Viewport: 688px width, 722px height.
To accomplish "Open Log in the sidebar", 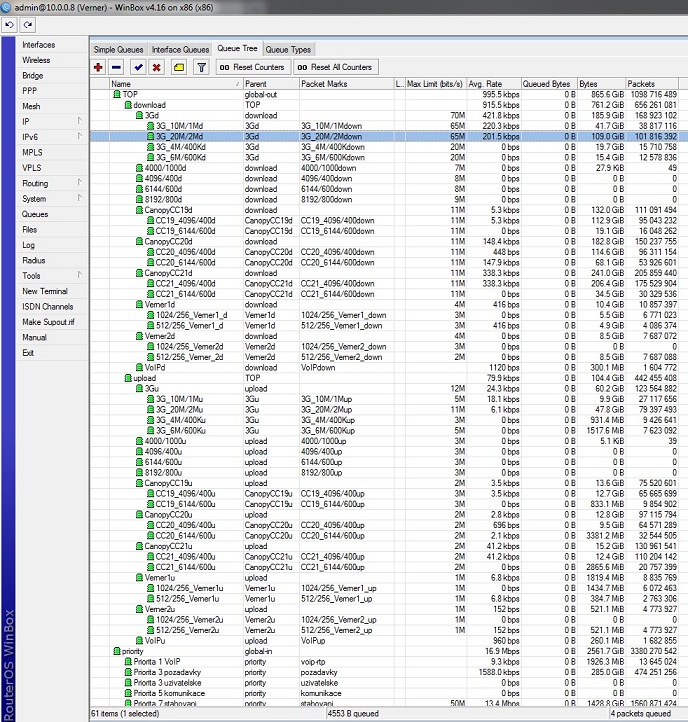I will pyautogui.click(x=29, y=245).
